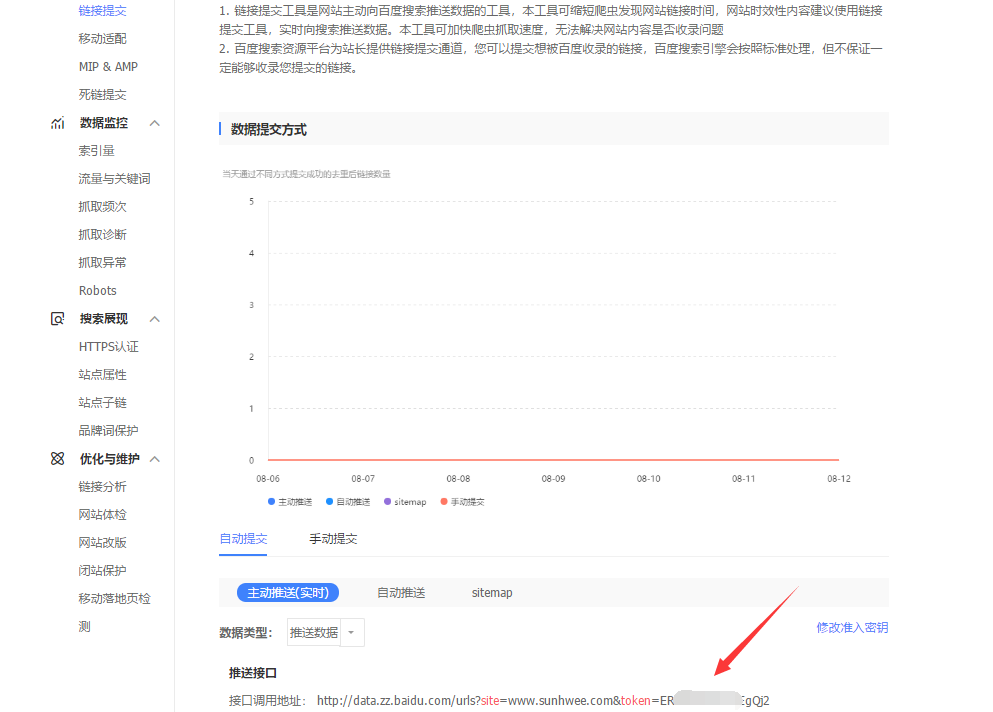Open 移动适配 in the sidebar

click(x=103, y=39)
